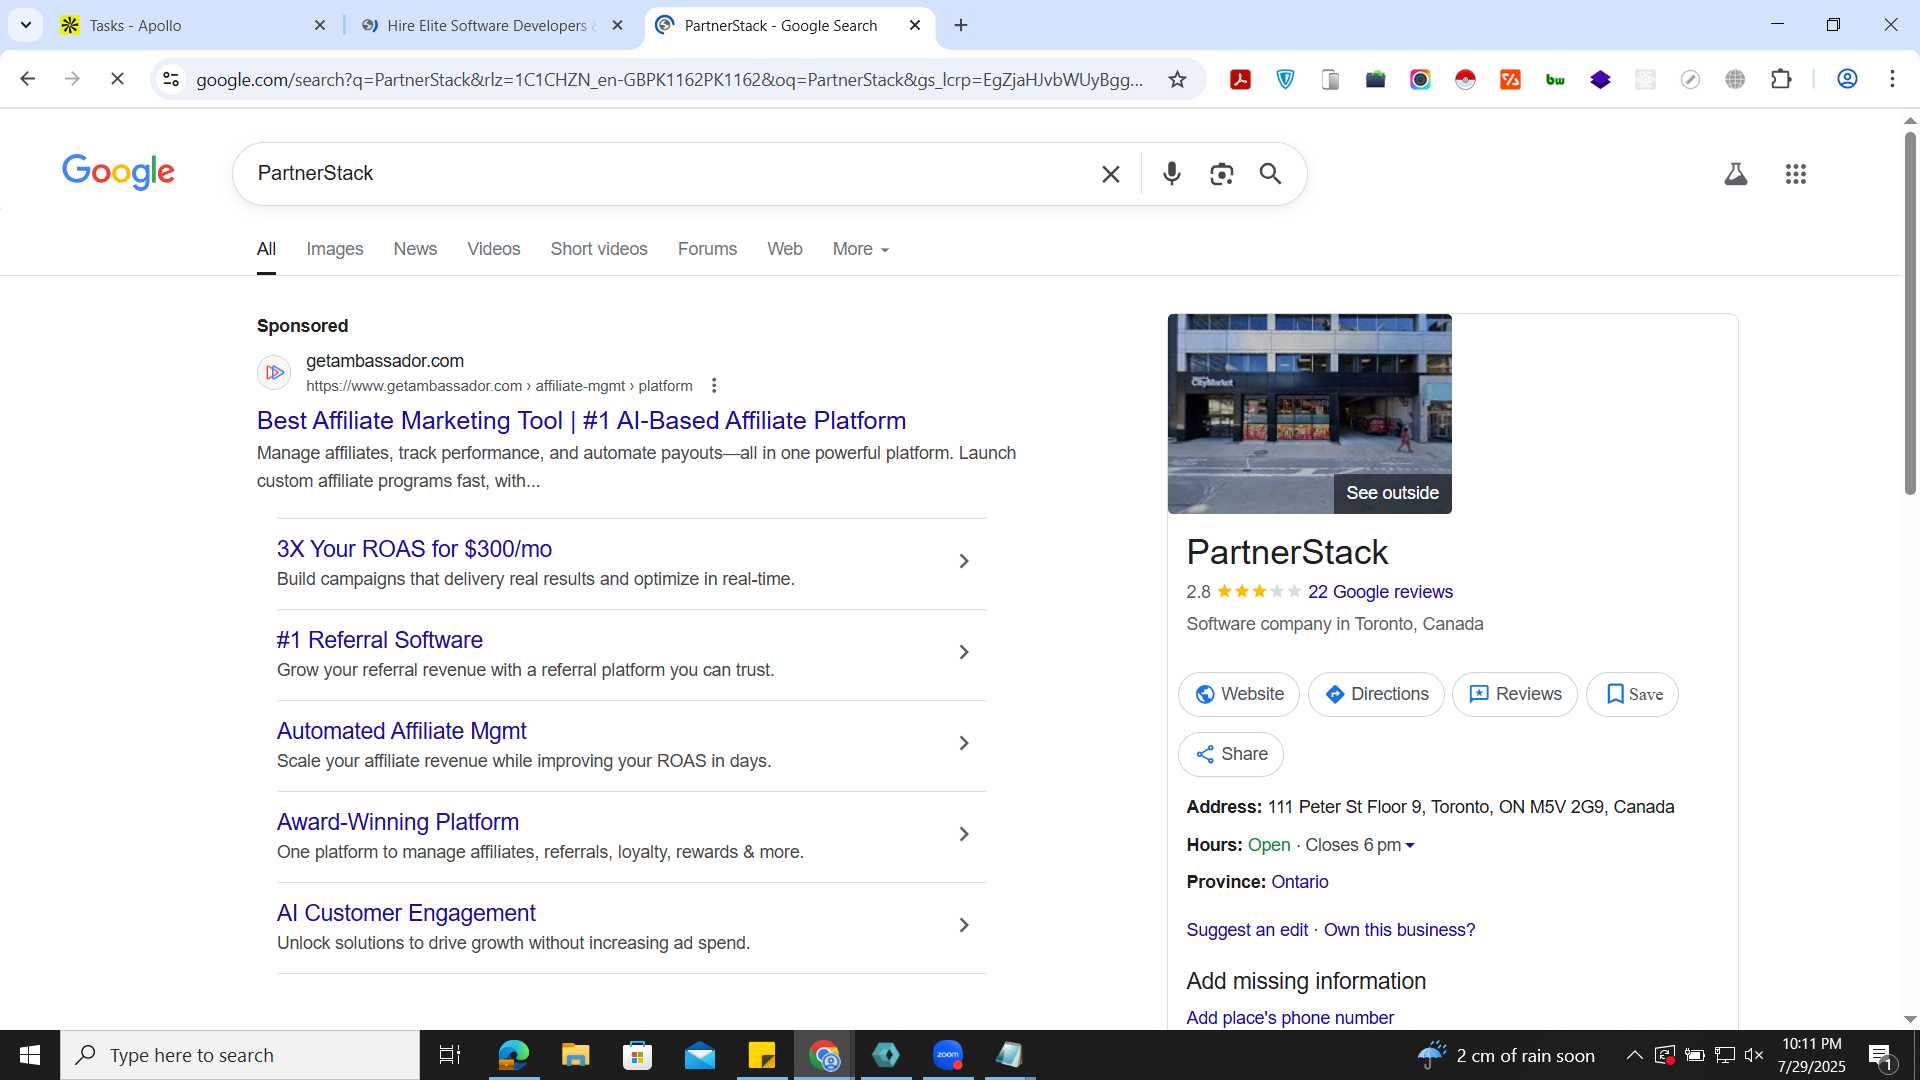Switch to the Images tab
This screenshot has height=1080, width=1920.
(334, 249)
